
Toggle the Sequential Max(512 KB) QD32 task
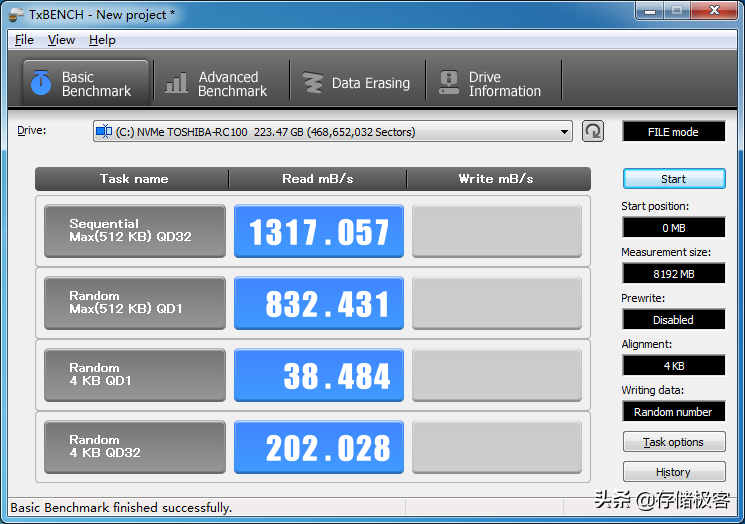(135, 231)
